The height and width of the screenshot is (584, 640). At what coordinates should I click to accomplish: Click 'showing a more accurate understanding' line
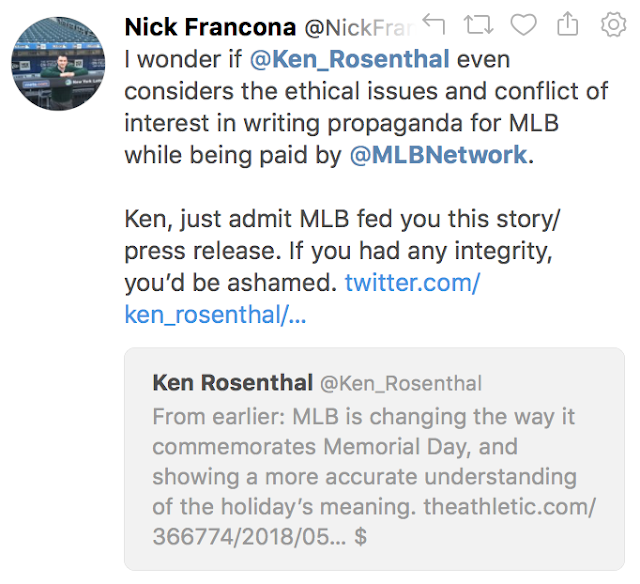point(364,477)
